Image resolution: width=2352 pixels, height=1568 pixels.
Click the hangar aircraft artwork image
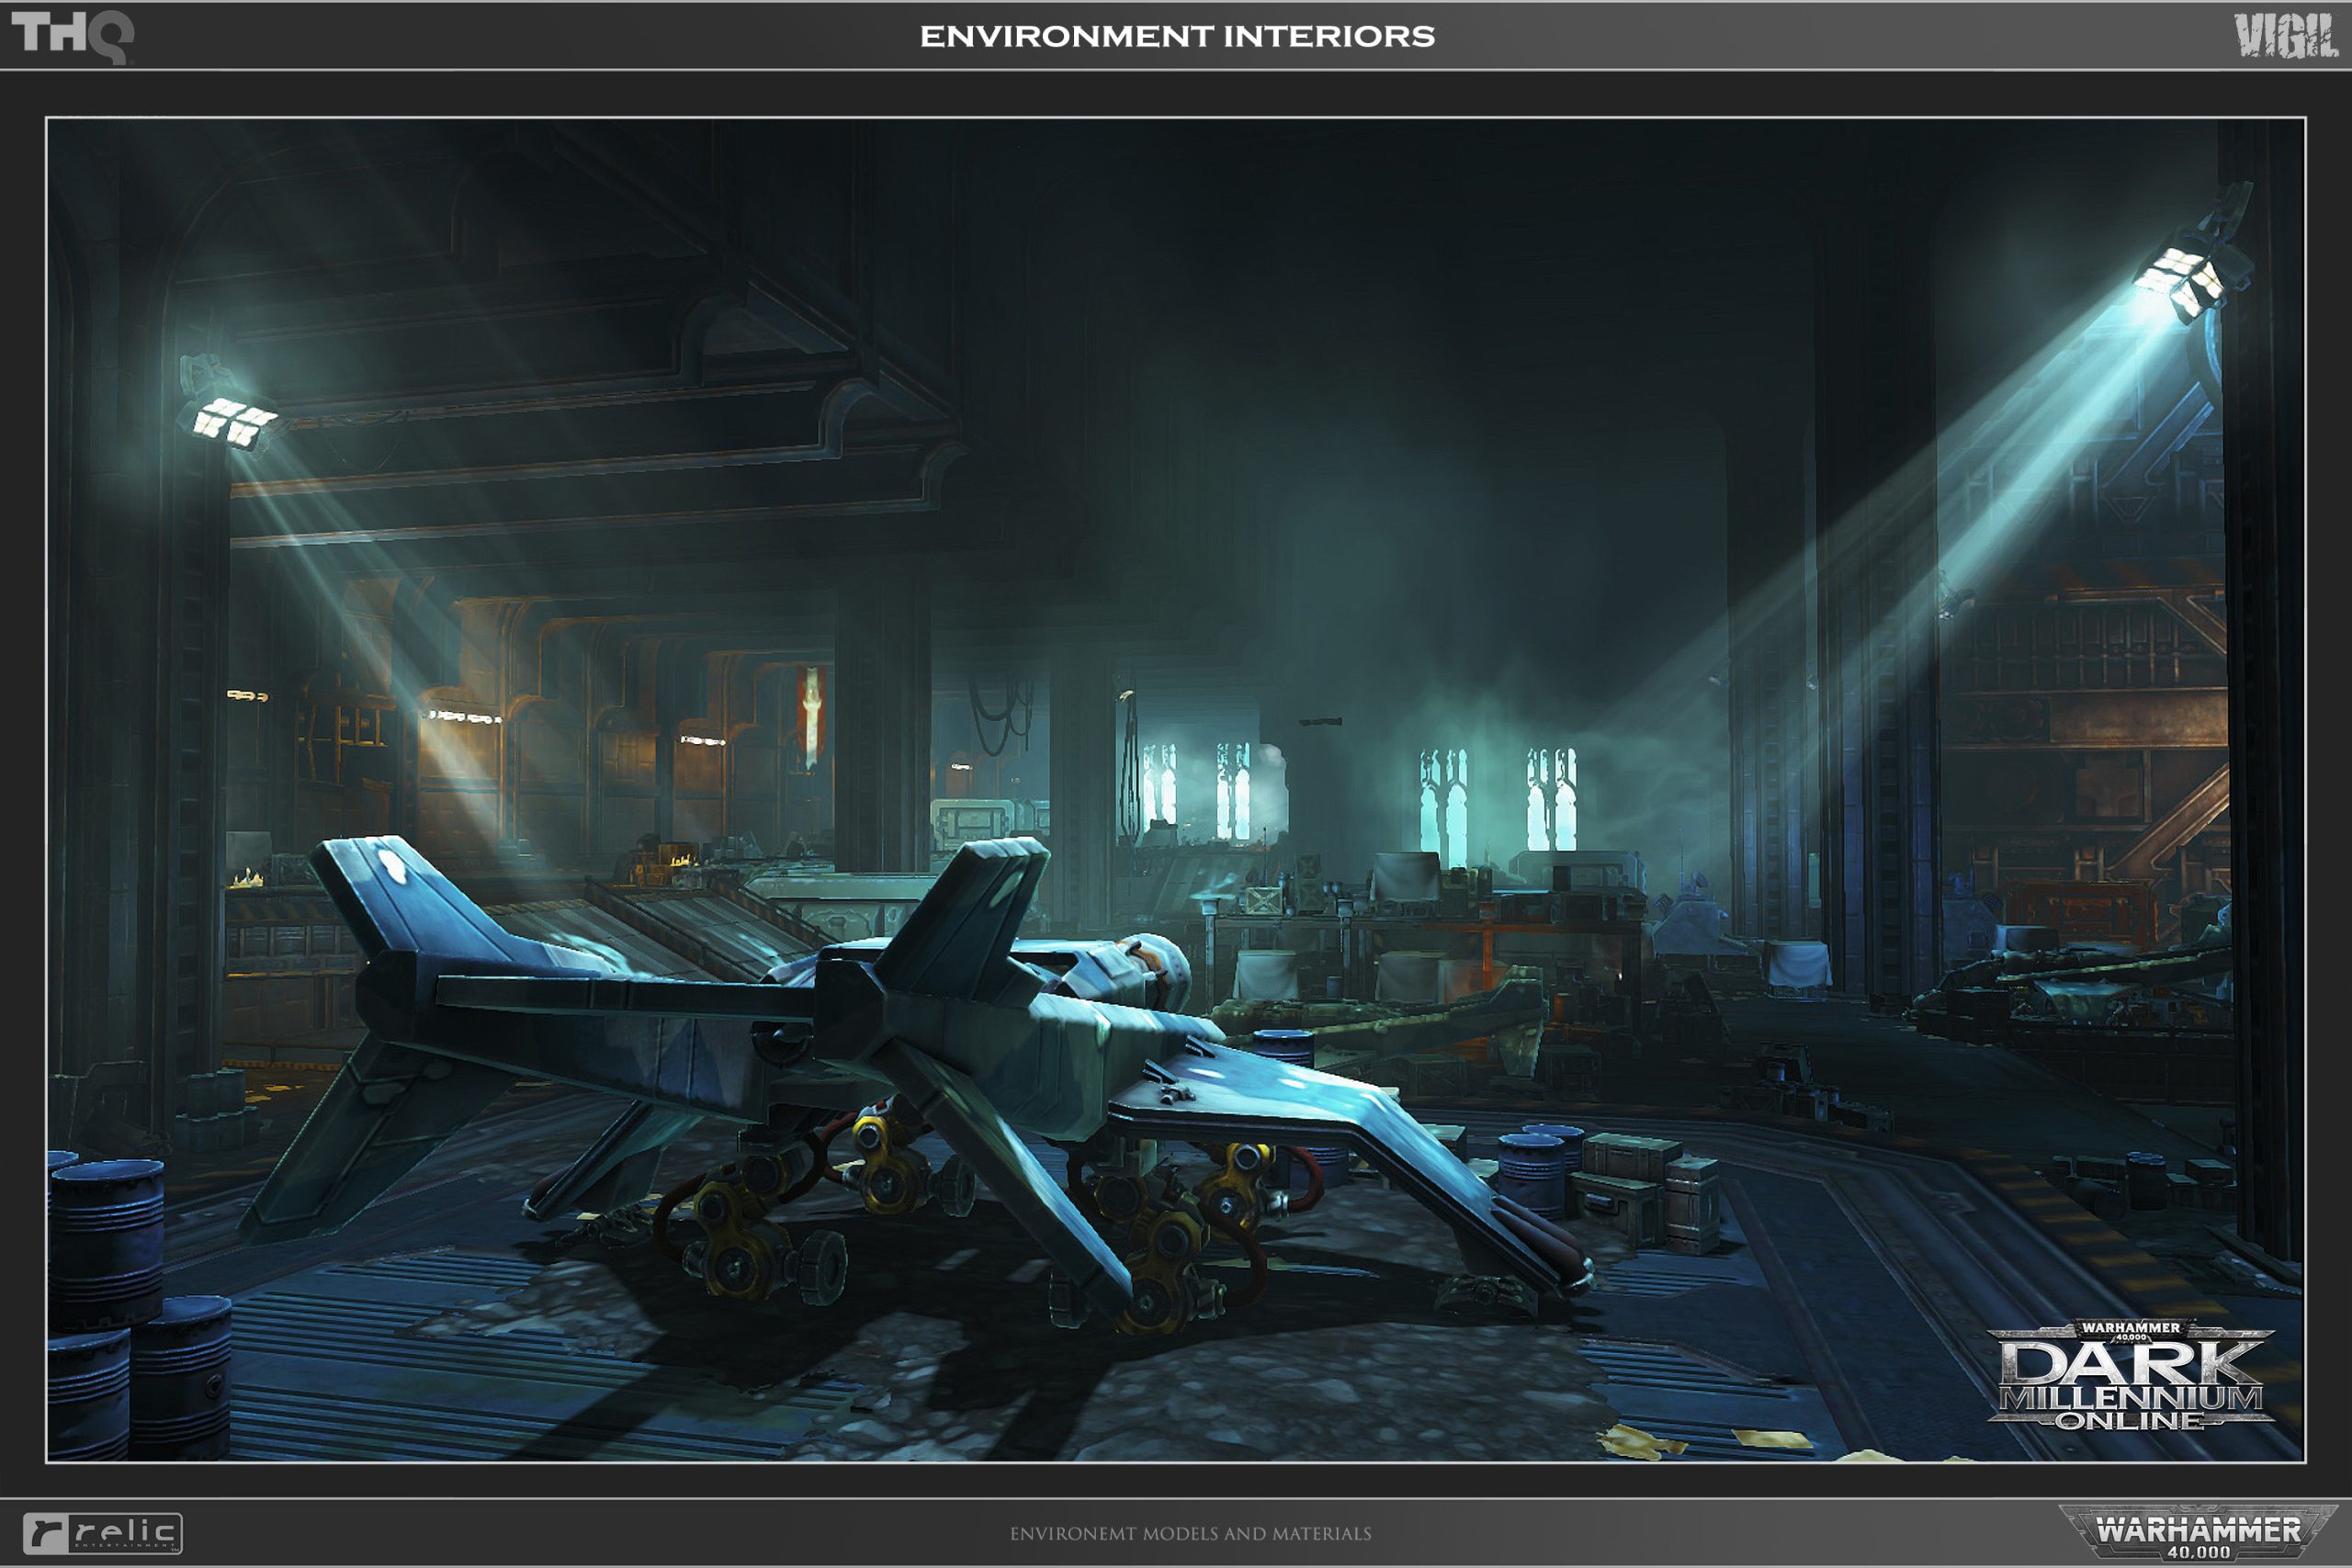pyautogui.click(x=1176, y=790)
